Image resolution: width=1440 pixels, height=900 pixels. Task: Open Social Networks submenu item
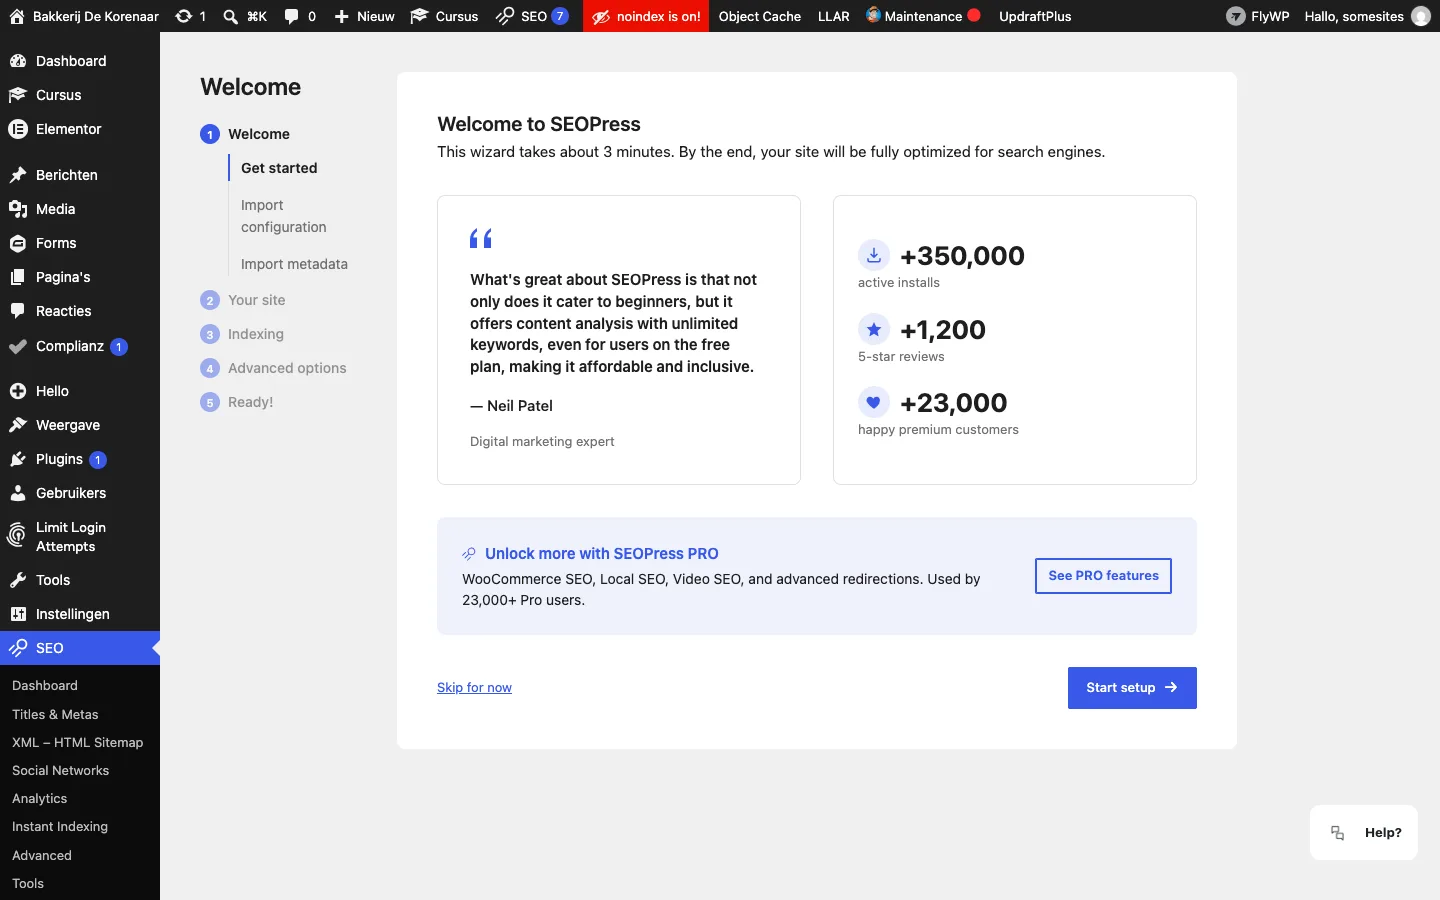60,770
